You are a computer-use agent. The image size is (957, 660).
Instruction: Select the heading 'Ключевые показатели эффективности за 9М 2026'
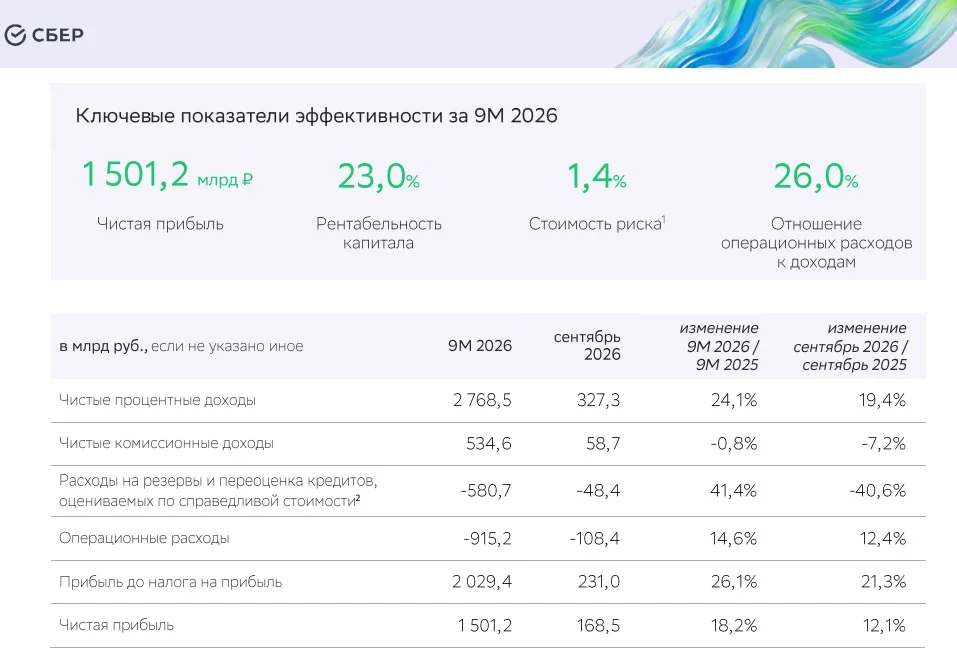316,115
